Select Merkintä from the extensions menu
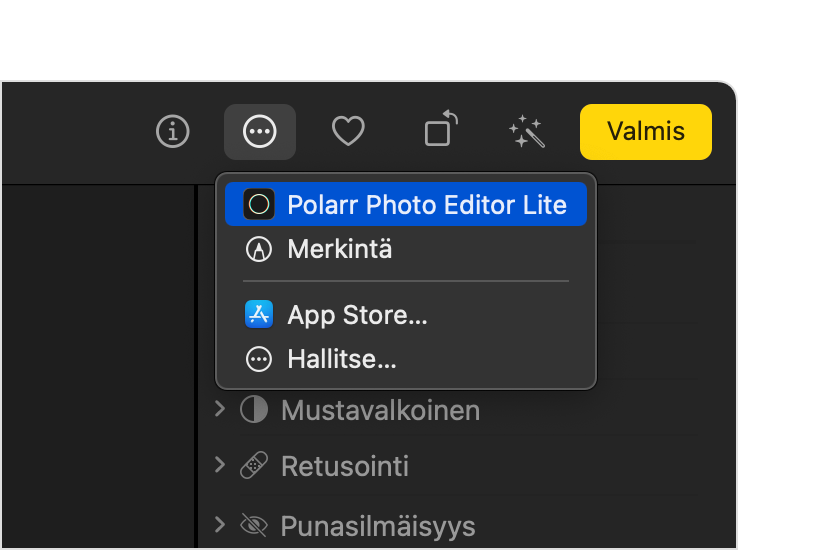Viewport: 820px width, 550px height. (x=406, y=249)
